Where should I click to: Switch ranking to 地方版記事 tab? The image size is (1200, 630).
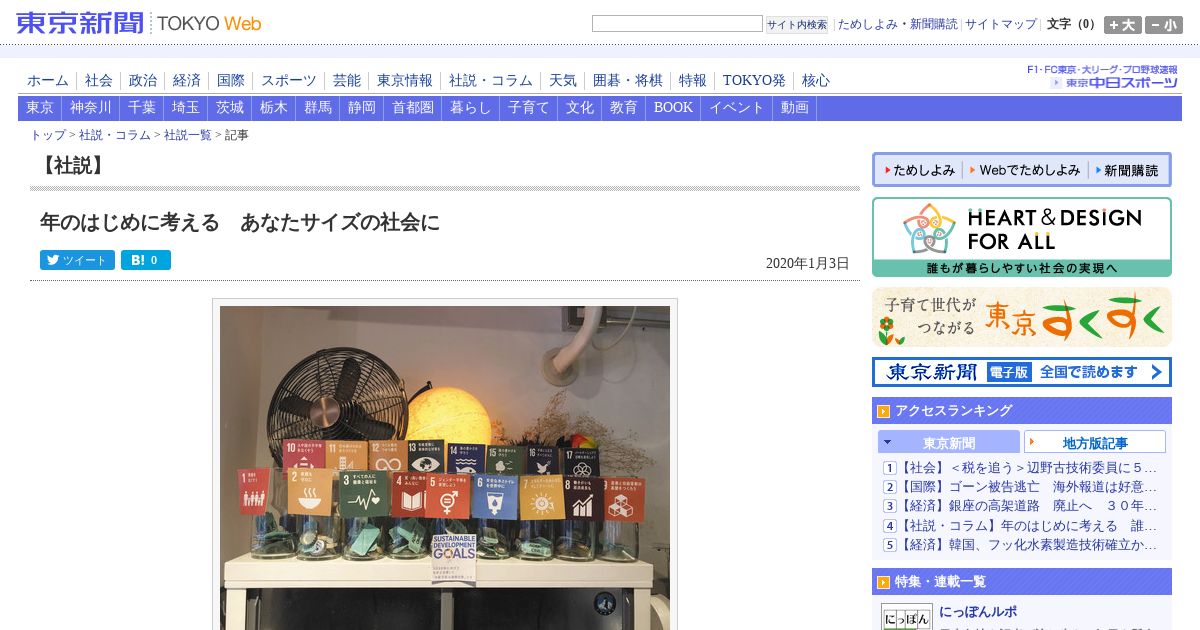pyautogui.click(x=1095, y=442)
